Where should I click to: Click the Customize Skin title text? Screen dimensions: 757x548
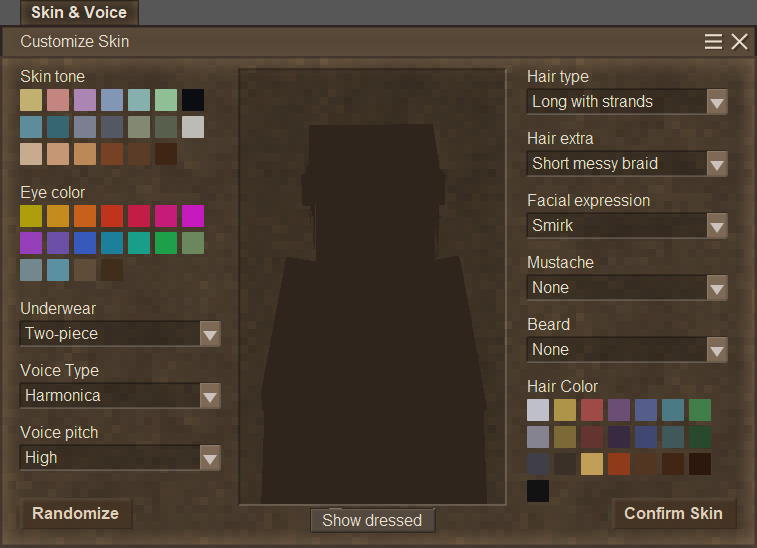click(x=75, y=42)
